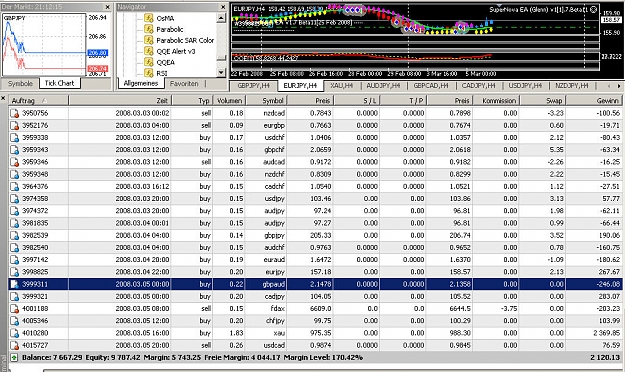625x372 pixels.
Task: Click order icon of order 4015727
Action: (15, 346)
